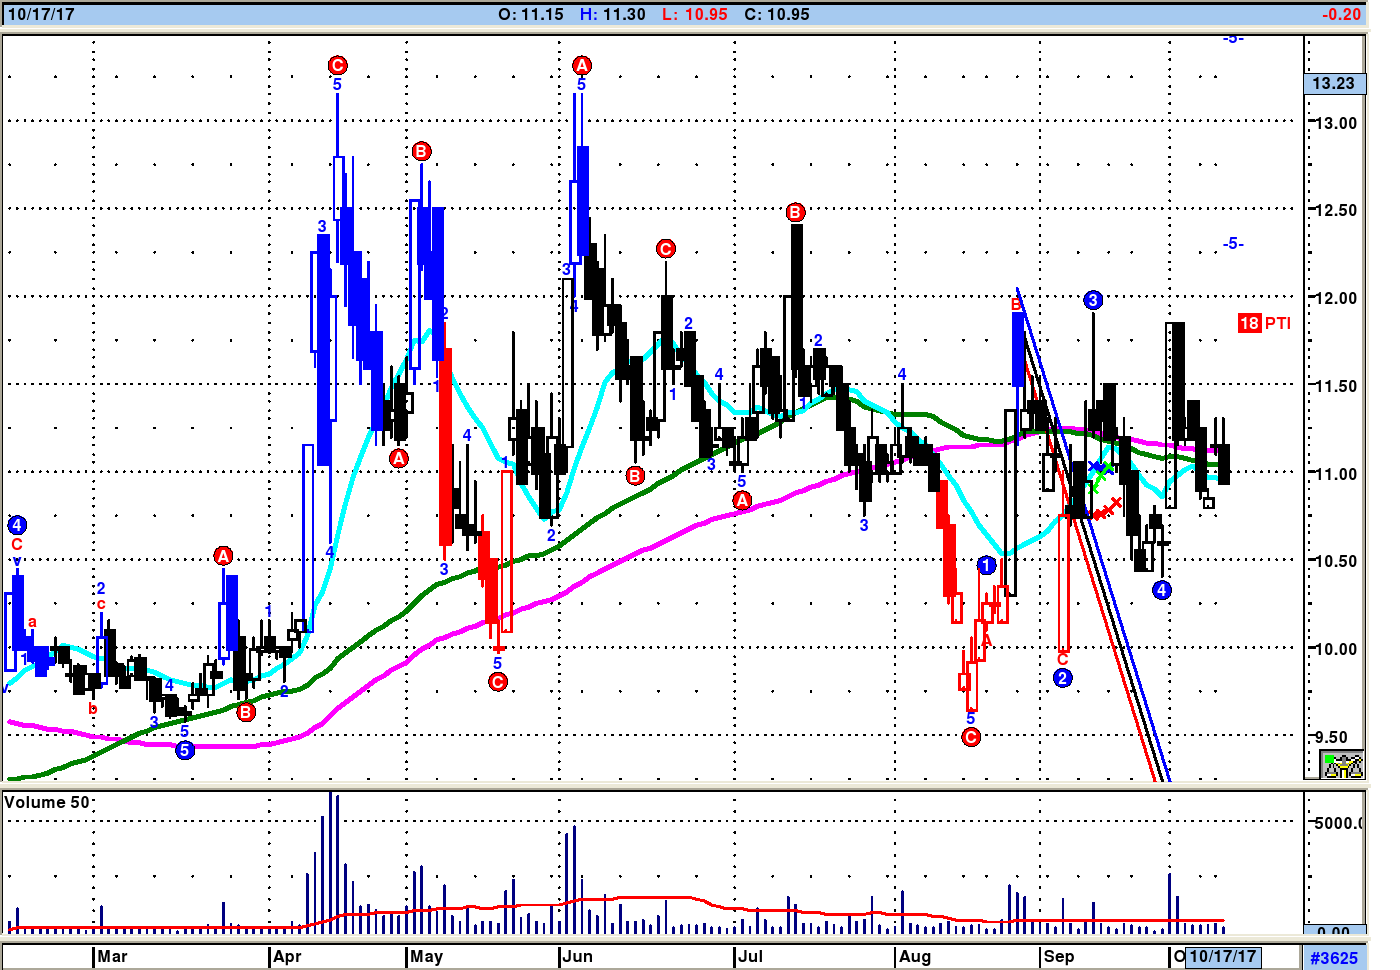This screenshot has width=1400, height=970.
Task: Select red circled A above the June peak
Action: click(581, 66)
